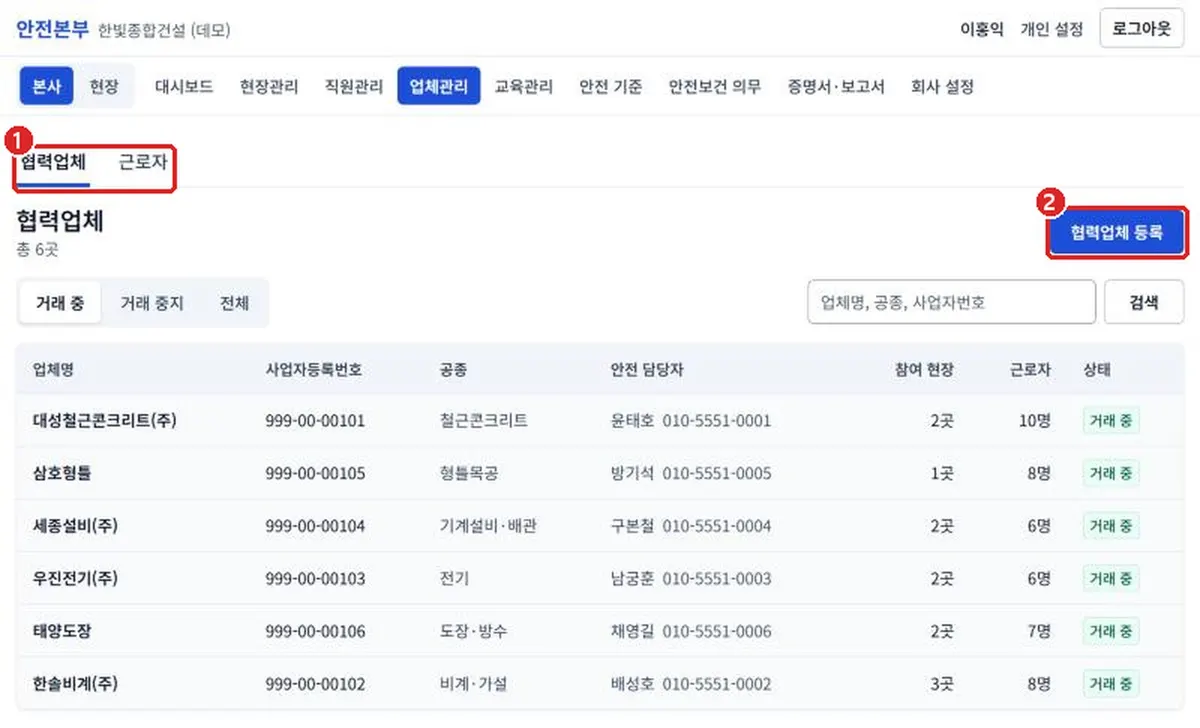Open 세종설비(주) company row
The image size is (1200, 728).
tap(600, 526)
